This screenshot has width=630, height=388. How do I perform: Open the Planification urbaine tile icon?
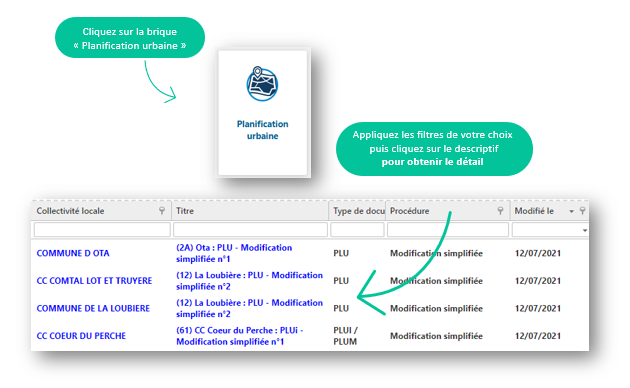click(262, 84)
